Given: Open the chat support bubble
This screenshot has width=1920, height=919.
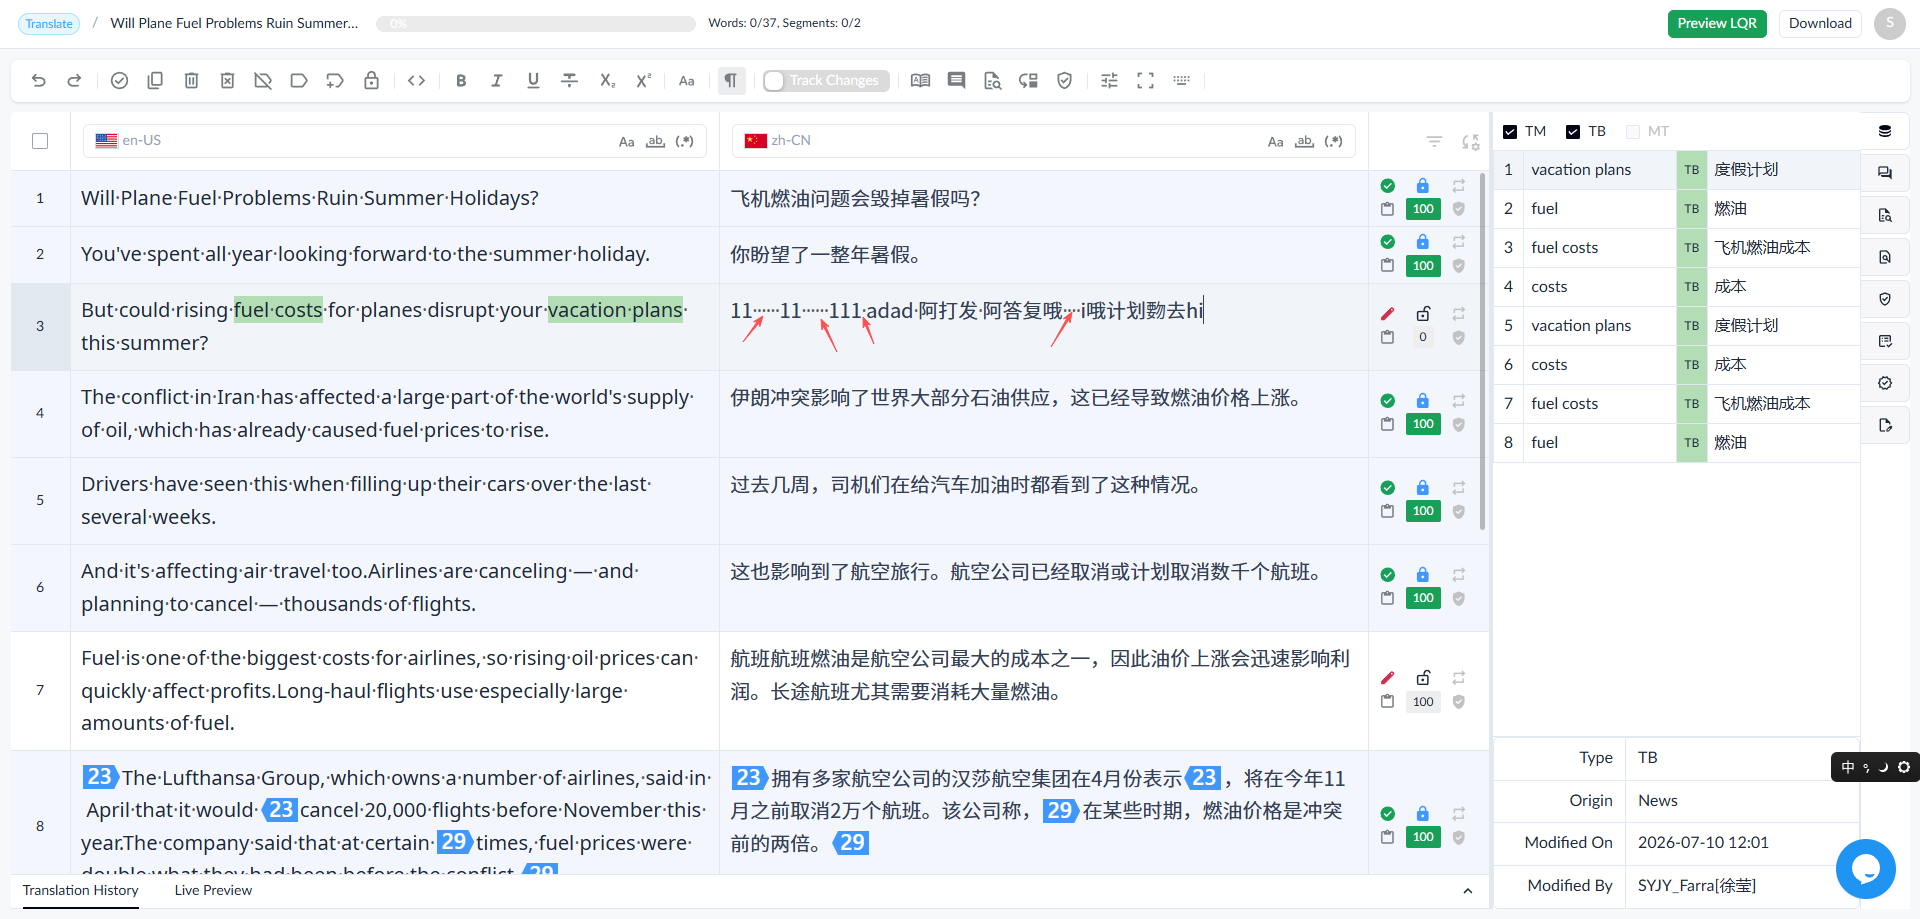Looking at the screenshot, I should pos(1865,868).
